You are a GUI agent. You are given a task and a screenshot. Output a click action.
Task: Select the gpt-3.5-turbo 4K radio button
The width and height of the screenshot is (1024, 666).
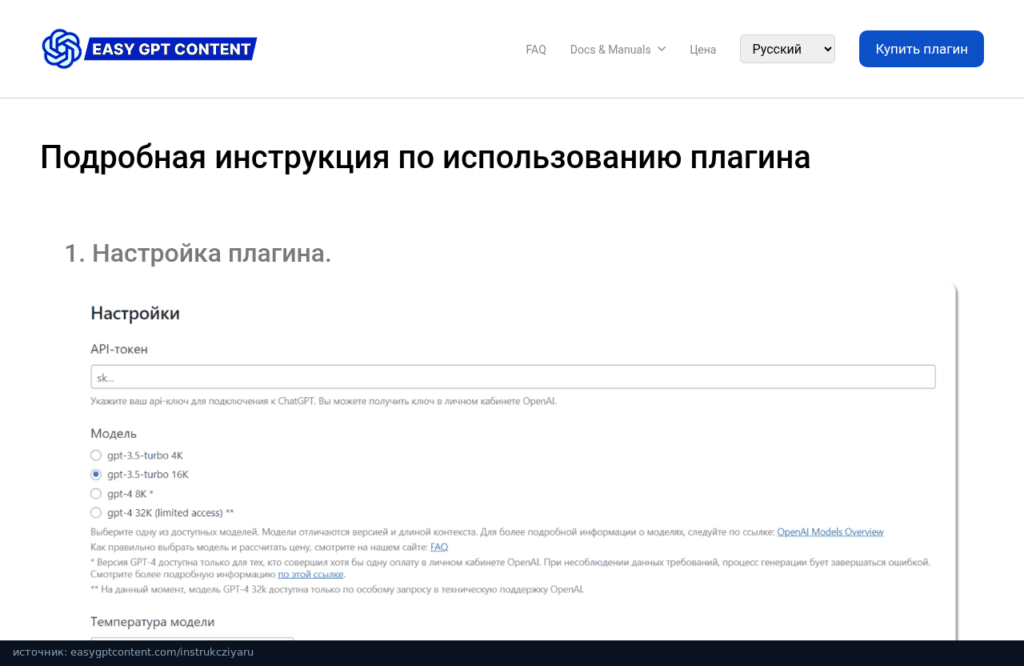pyautogui.click(x=96, y=455)
